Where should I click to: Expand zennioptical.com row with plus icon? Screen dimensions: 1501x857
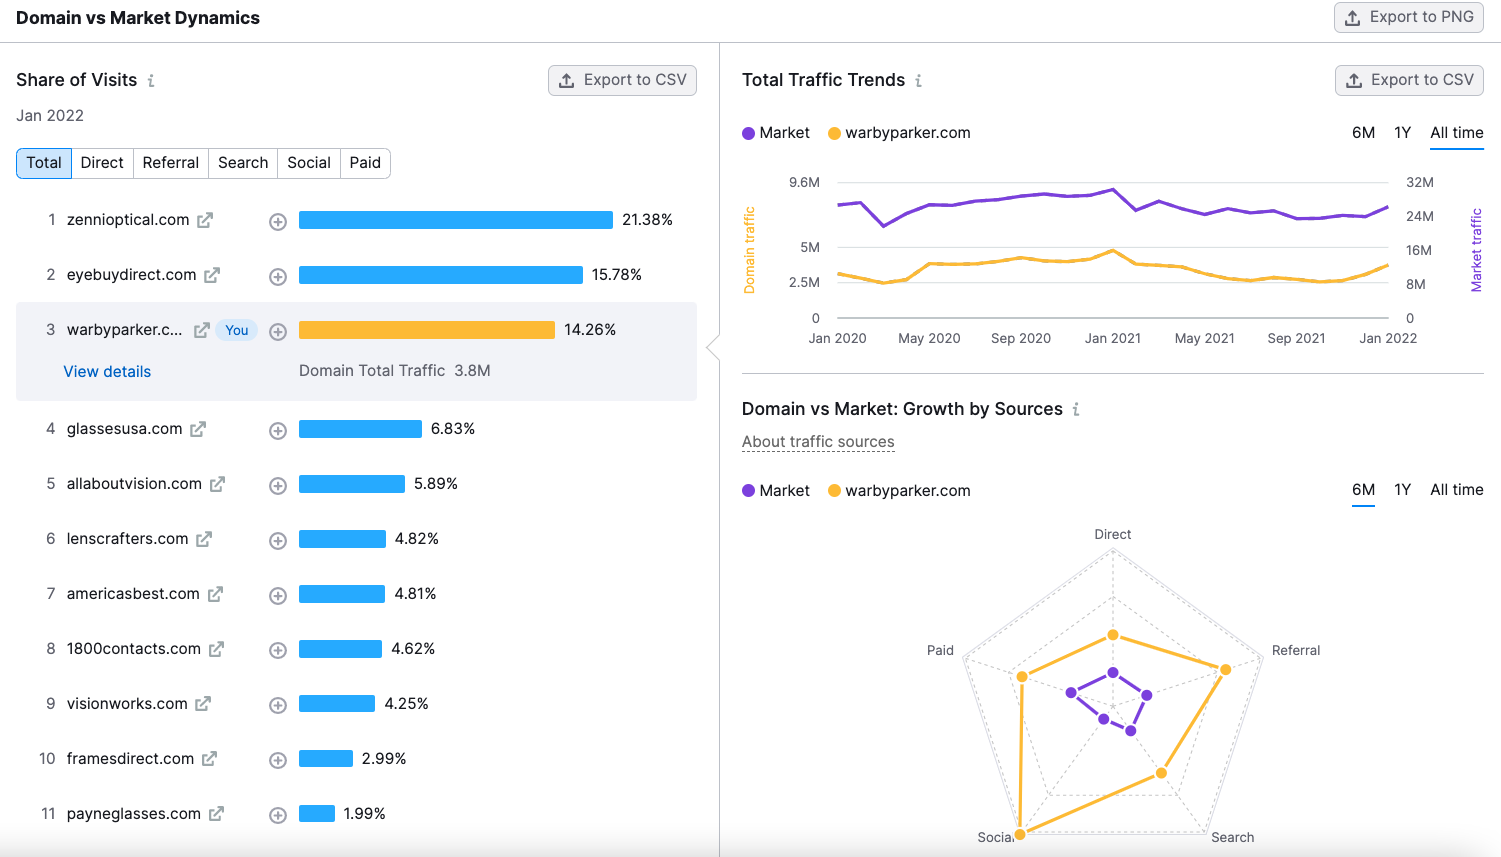(278, 222)
